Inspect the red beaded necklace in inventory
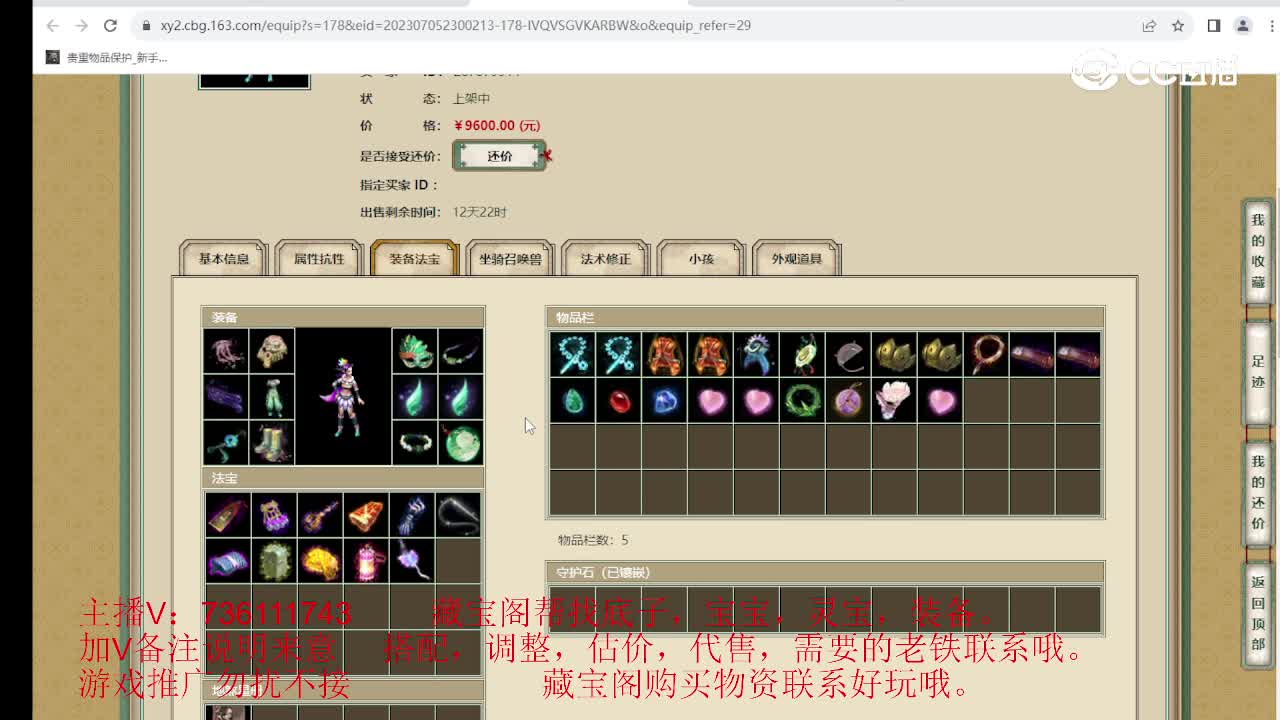 click(986, 354)
